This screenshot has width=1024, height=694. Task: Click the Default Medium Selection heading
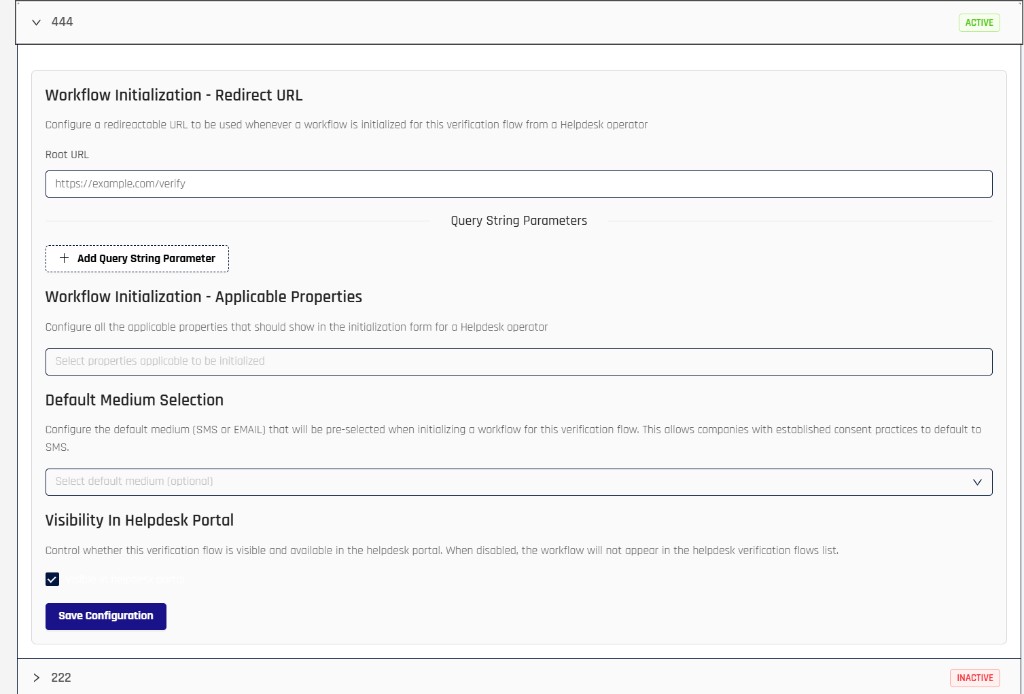pos(134,400)
